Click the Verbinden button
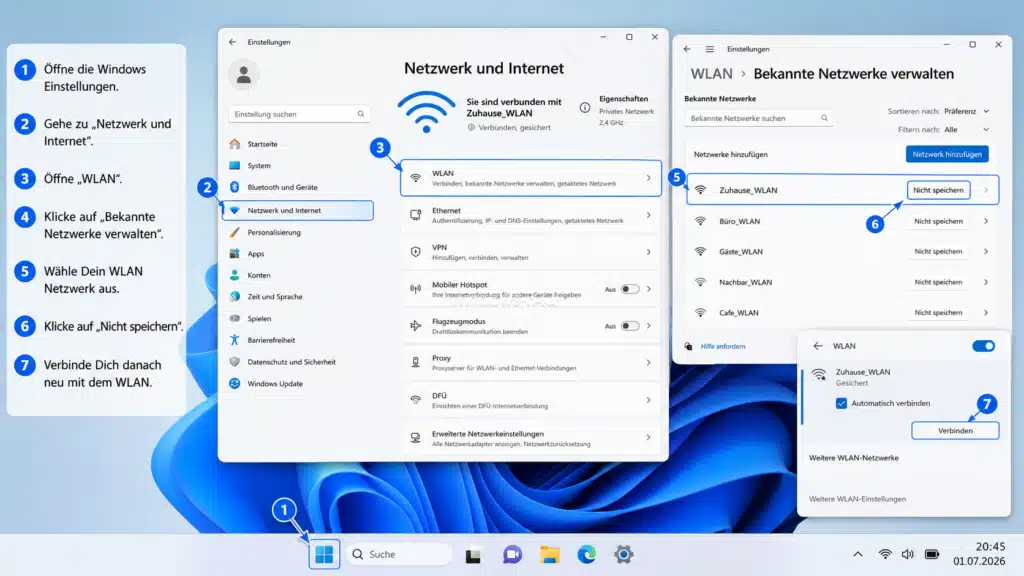The image size is (1024, 576). pyautogui.click(x=955, y=430)
